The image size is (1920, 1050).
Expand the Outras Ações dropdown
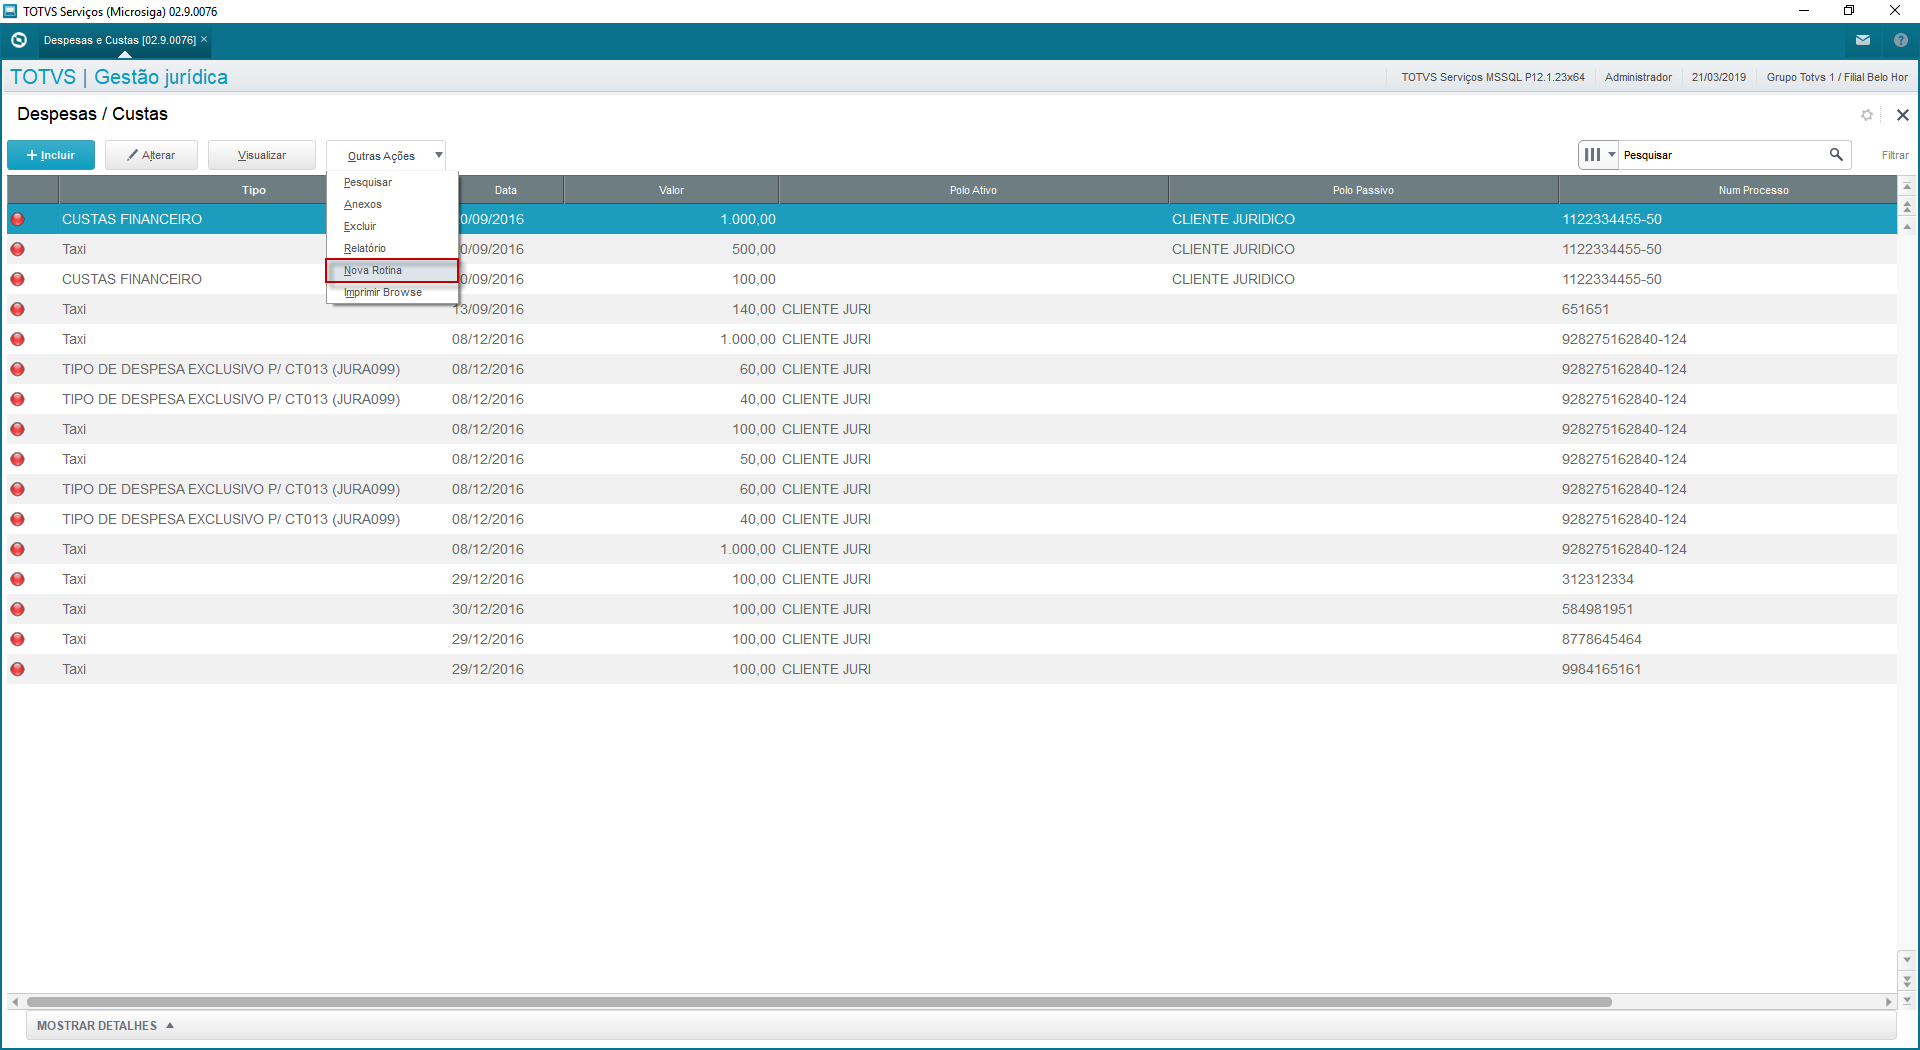pyautogui.click(x=386, y=155)
